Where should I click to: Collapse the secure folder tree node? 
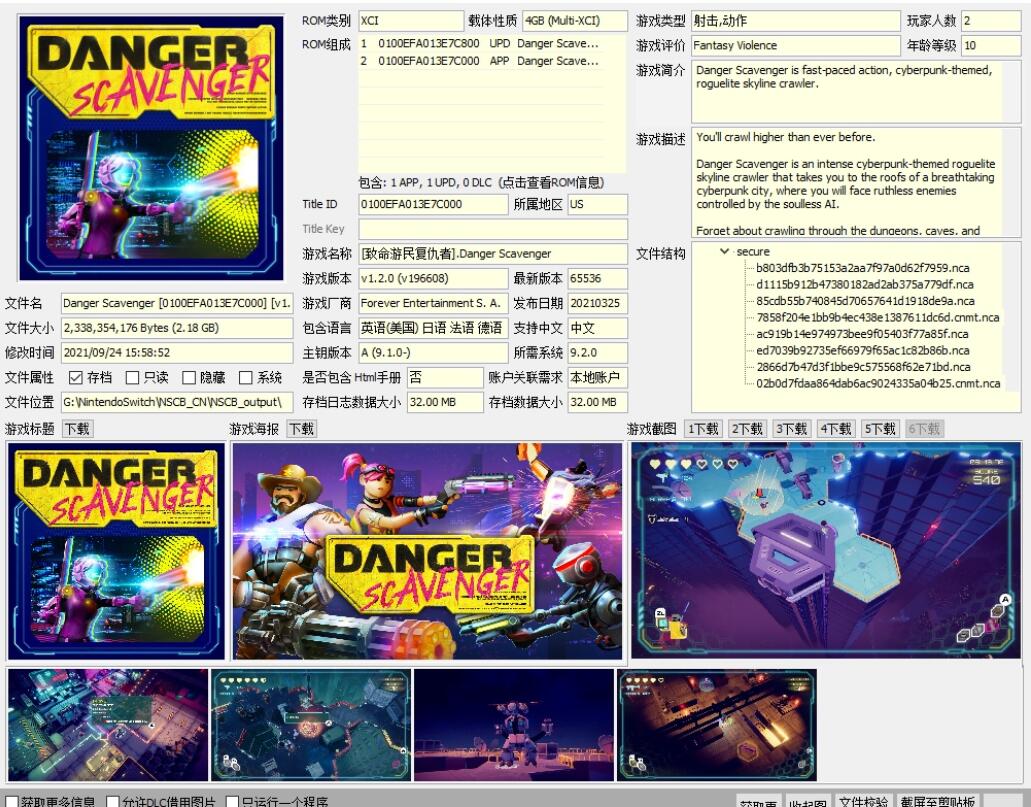pyautogui.click(x=724, y=251)
